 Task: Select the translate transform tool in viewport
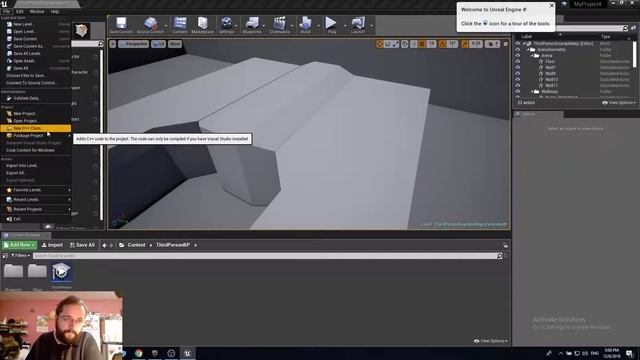tap(380, 44)
